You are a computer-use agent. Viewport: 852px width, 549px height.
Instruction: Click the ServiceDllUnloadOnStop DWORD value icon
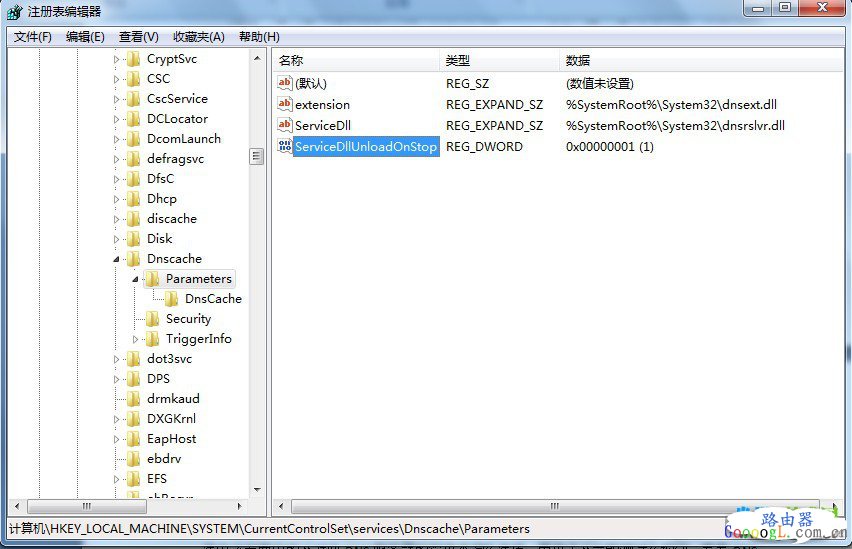(x=284, y=147)
